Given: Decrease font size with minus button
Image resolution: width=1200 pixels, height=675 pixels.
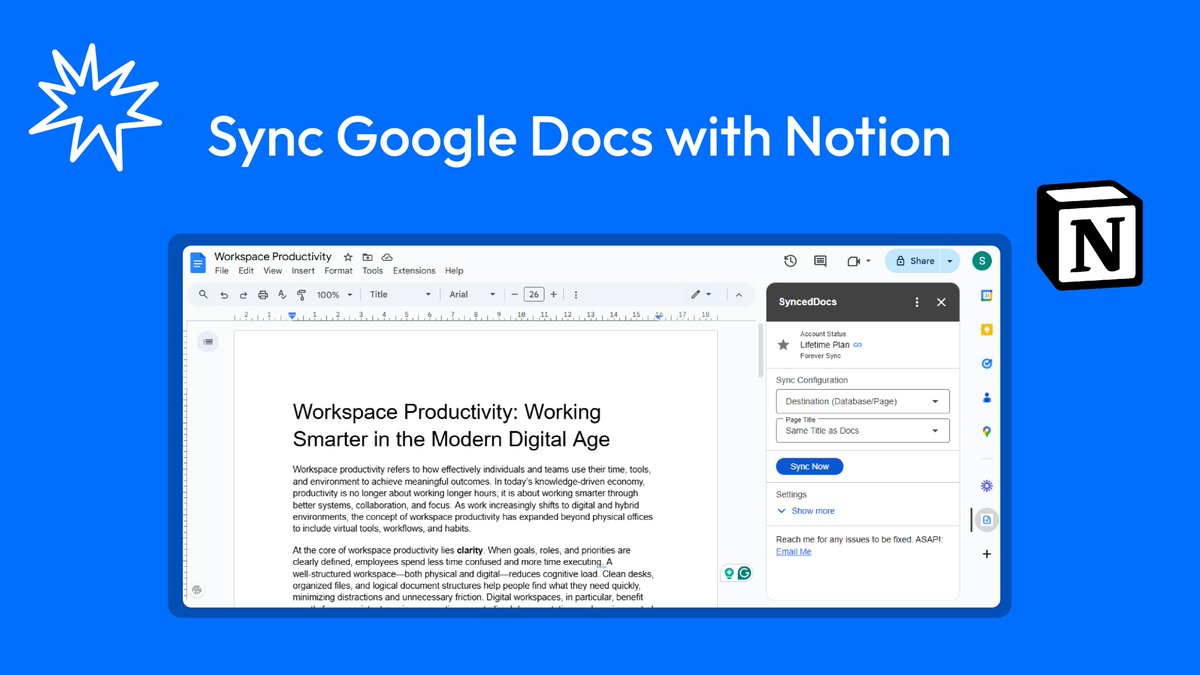Looking at the screenshot, I should [515, 295].
